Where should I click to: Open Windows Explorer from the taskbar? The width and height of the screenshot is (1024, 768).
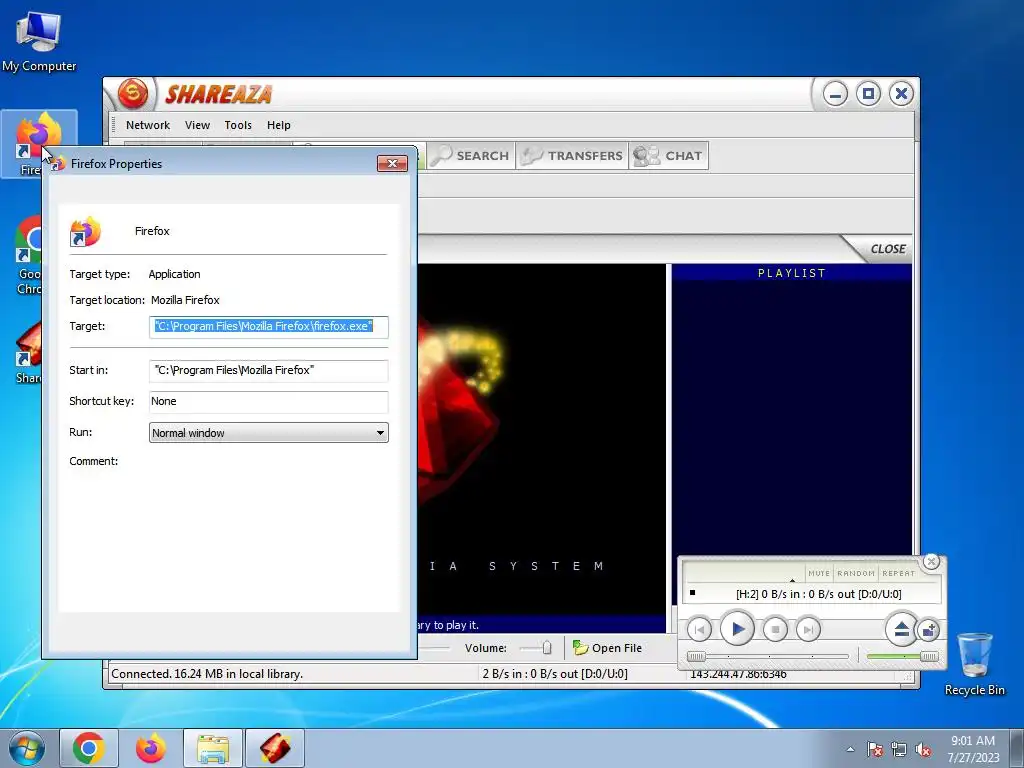[213, 748]
